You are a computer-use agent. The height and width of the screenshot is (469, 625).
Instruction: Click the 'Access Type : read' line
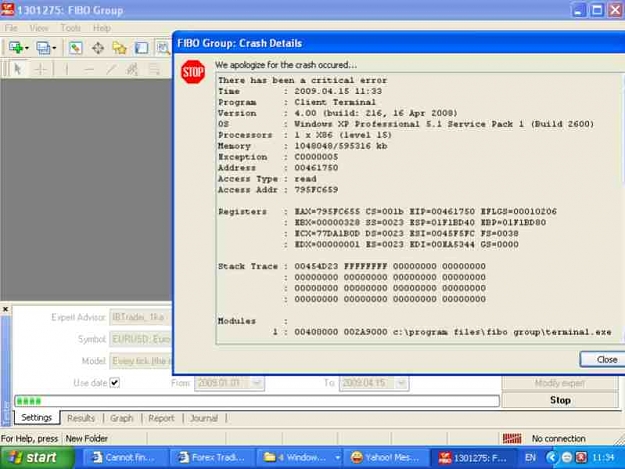point(267,179)
